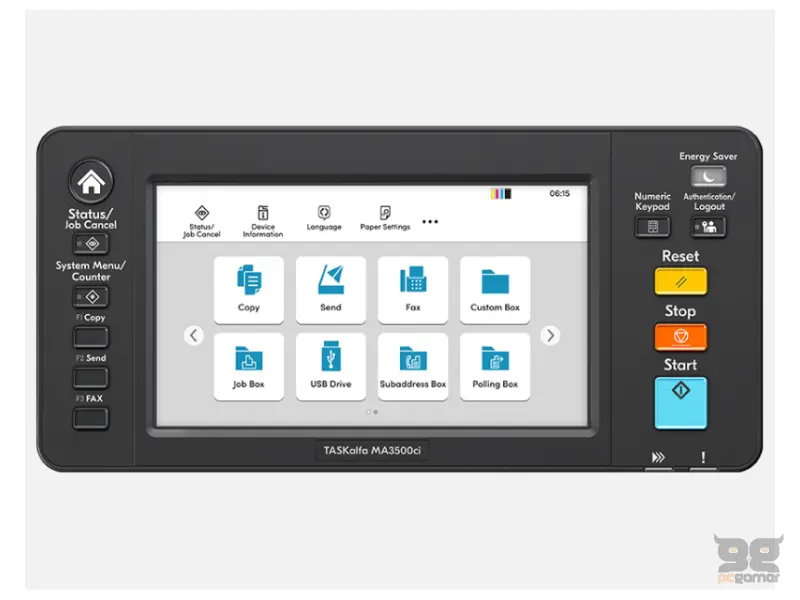The image size is (800, 600).
Task: Select the USB Drive tile
Action: [x=331, y=366]
